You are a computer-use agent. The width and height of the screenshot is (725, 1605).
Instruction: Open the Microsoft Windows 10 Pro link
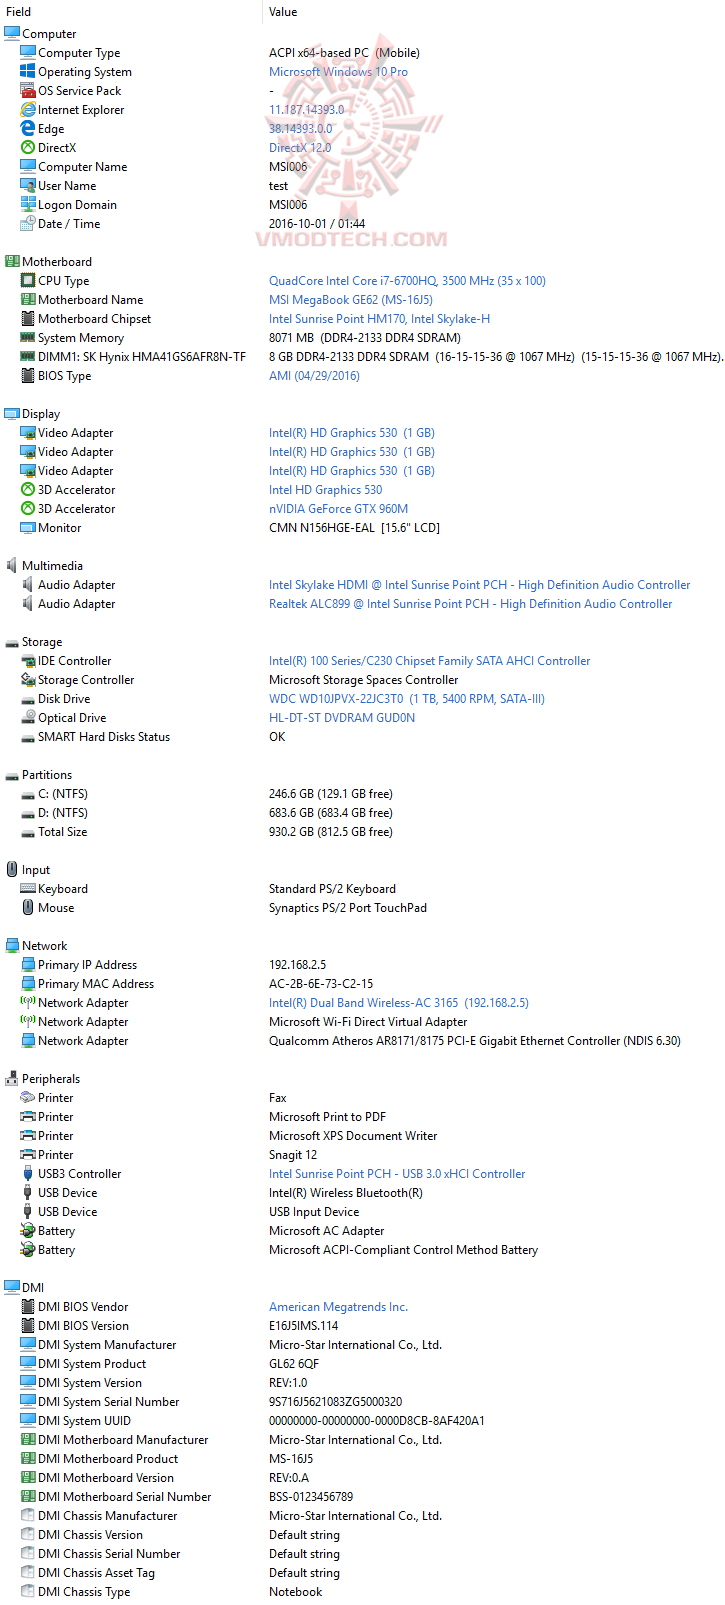(x=338, y=71)
